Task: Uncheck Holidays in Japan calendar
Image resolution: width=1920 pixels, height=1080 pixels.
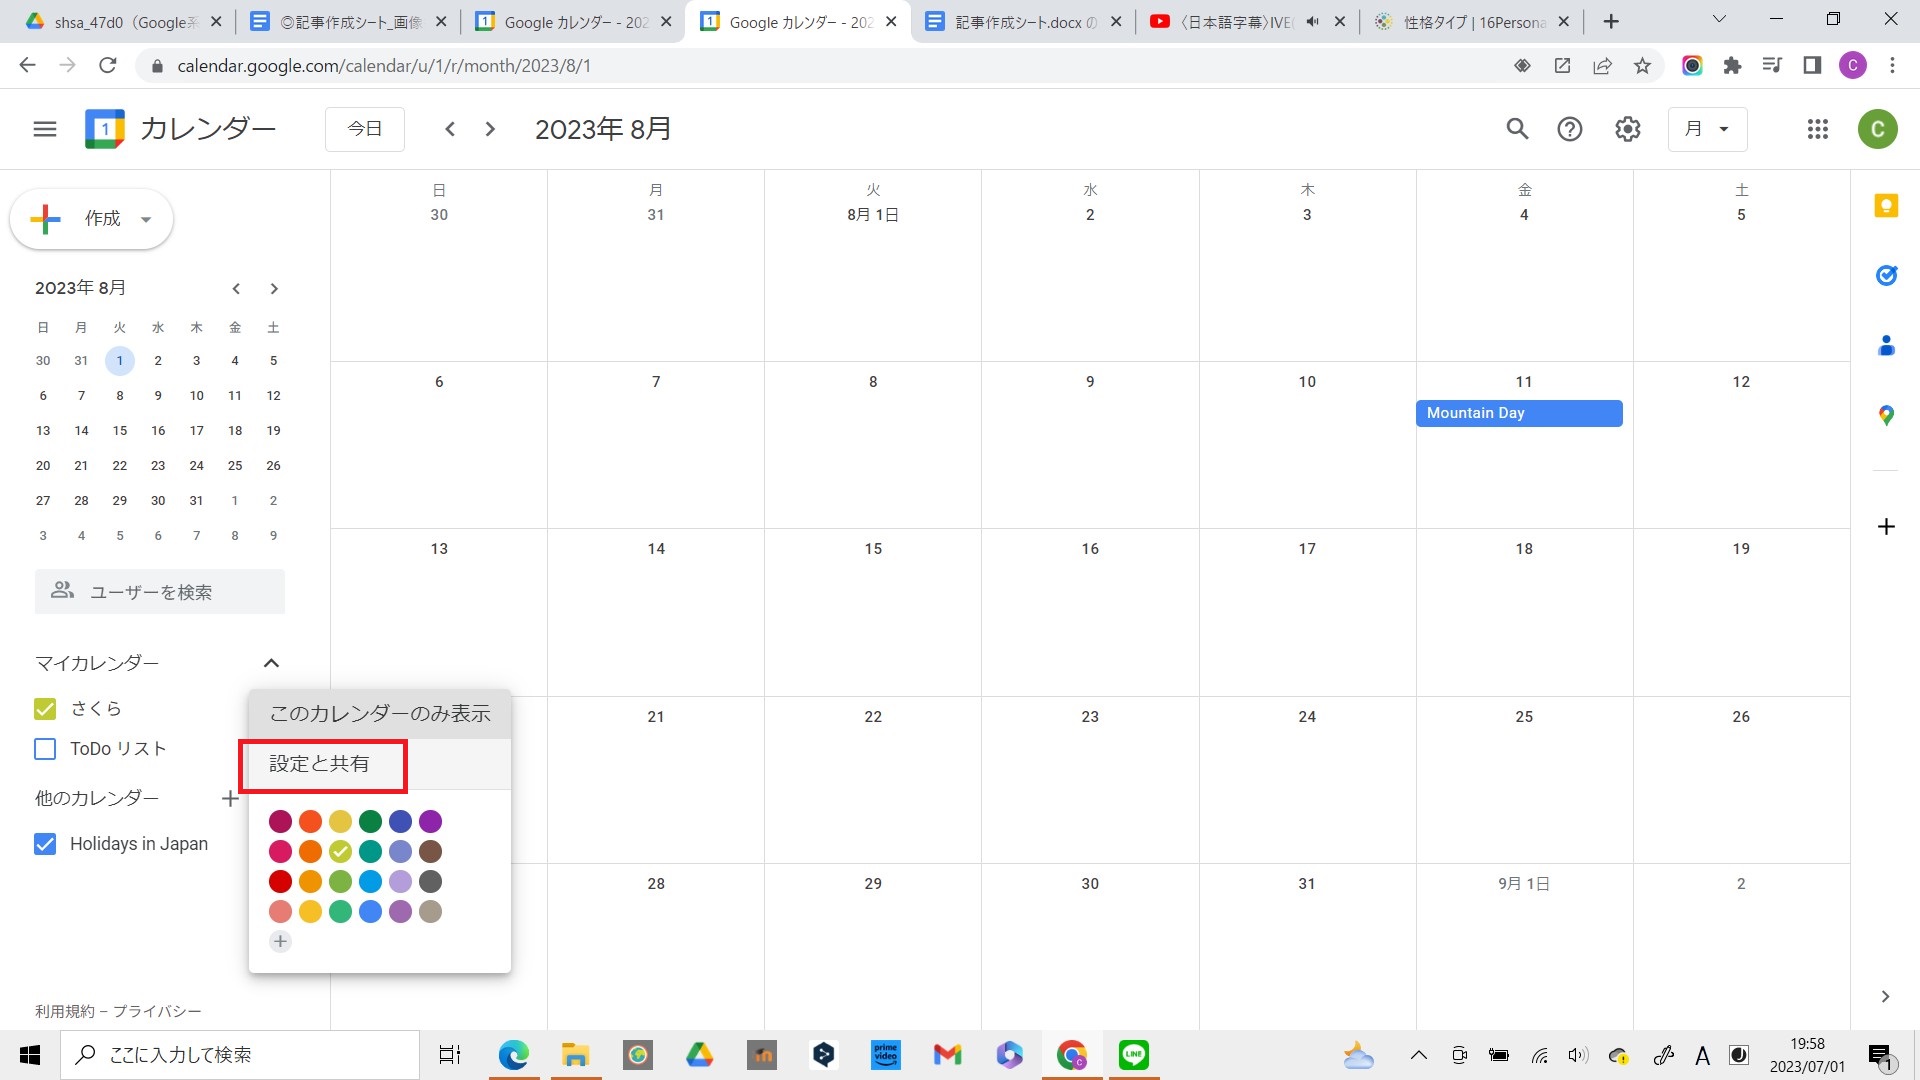Action: pyautogui.click(x=45, y=844)
